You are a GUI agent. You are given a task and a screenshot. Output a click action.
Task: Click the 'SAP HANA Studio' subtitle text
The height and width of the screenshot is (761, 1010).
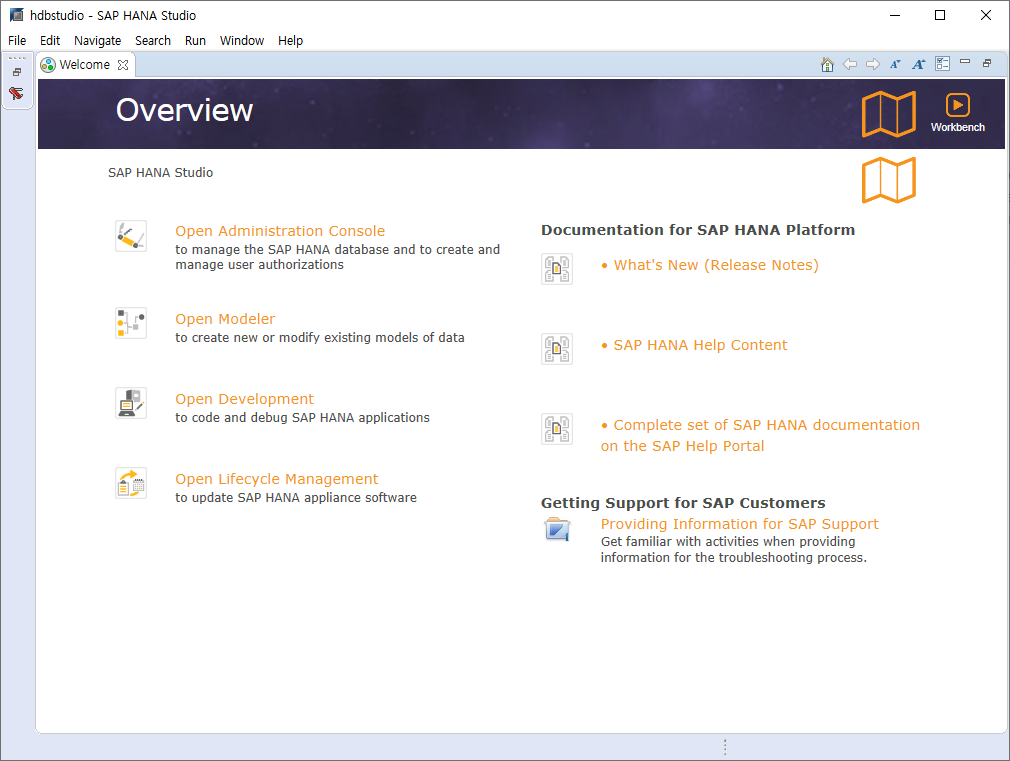pos(160,173)
